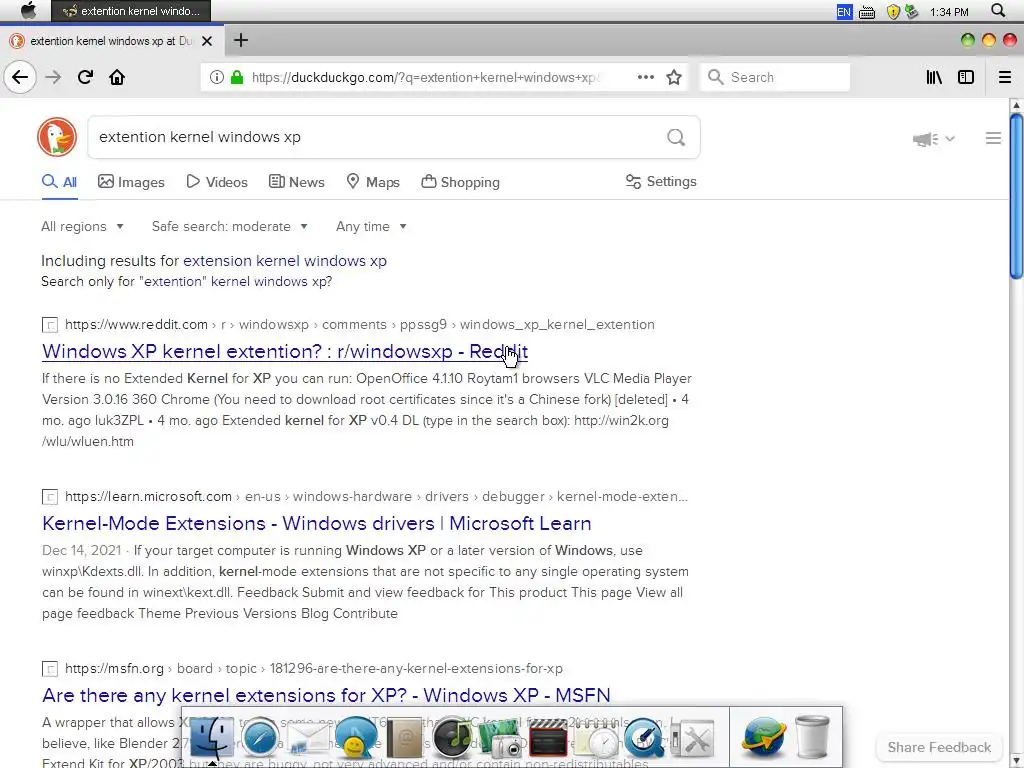Launch QuickTime Player from the dock
Screen dimensions: 1024x768
coord(643,738)
